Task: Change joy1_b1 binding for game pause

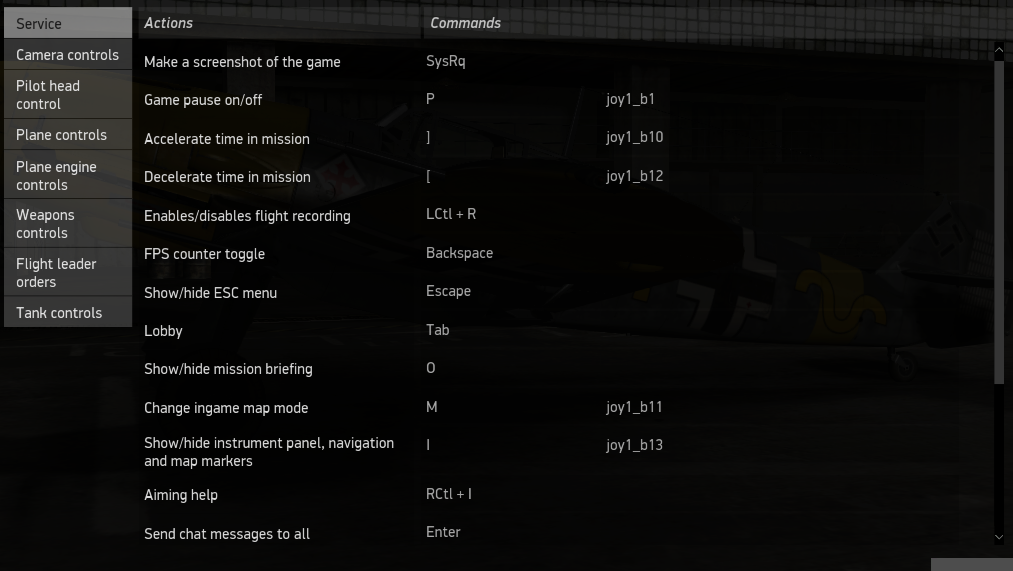Action: coord(630,99)
